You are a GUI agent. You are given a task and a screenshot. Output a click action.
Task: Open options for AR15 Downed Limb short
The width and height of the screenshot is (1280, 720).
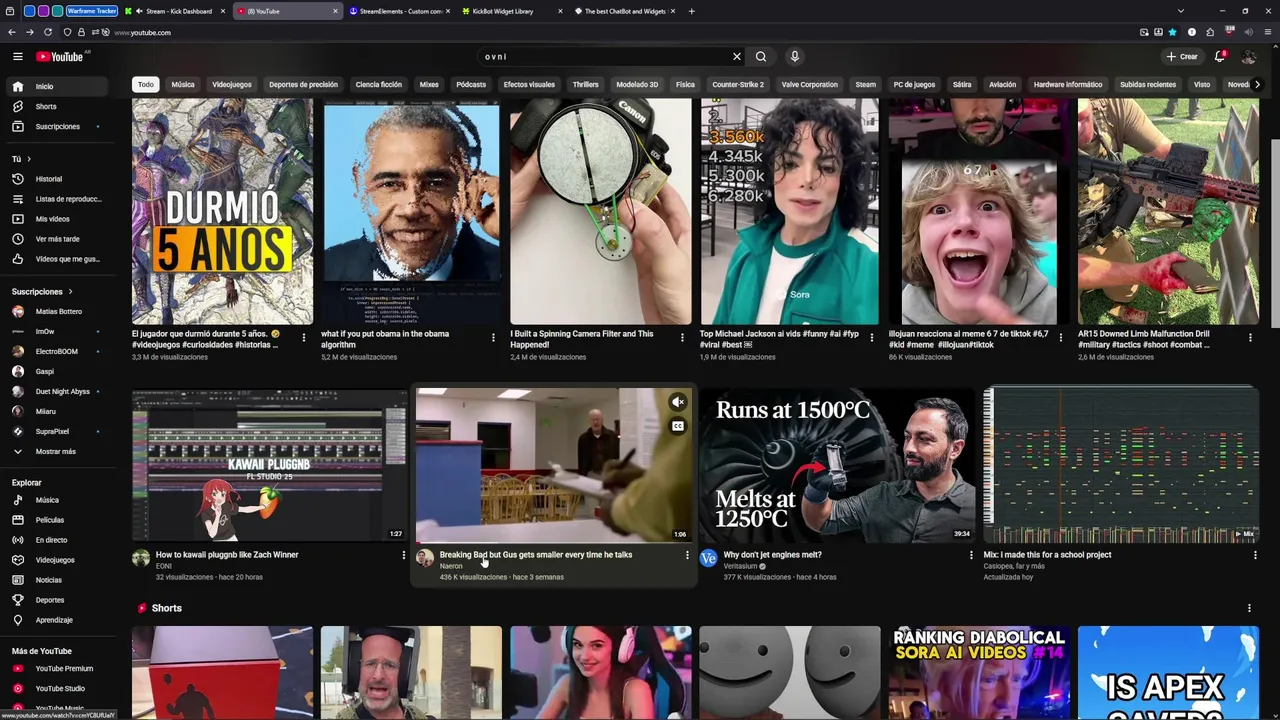tap(1249, 338)
